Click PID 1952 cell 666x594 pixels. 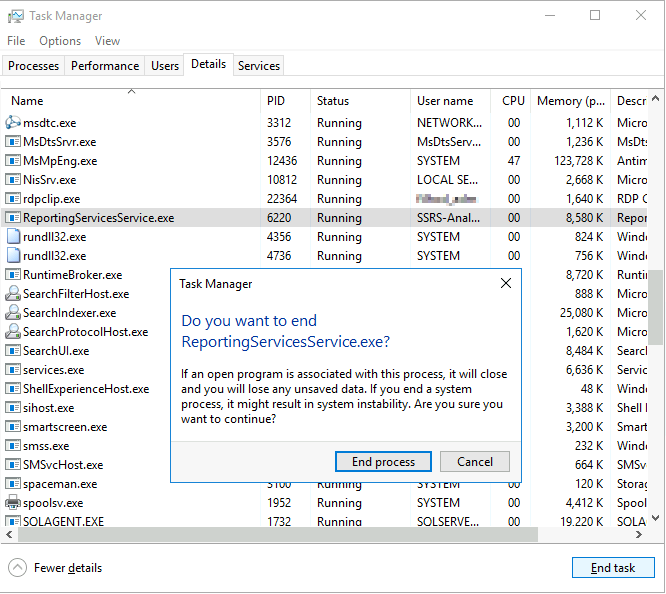[279, 503]
